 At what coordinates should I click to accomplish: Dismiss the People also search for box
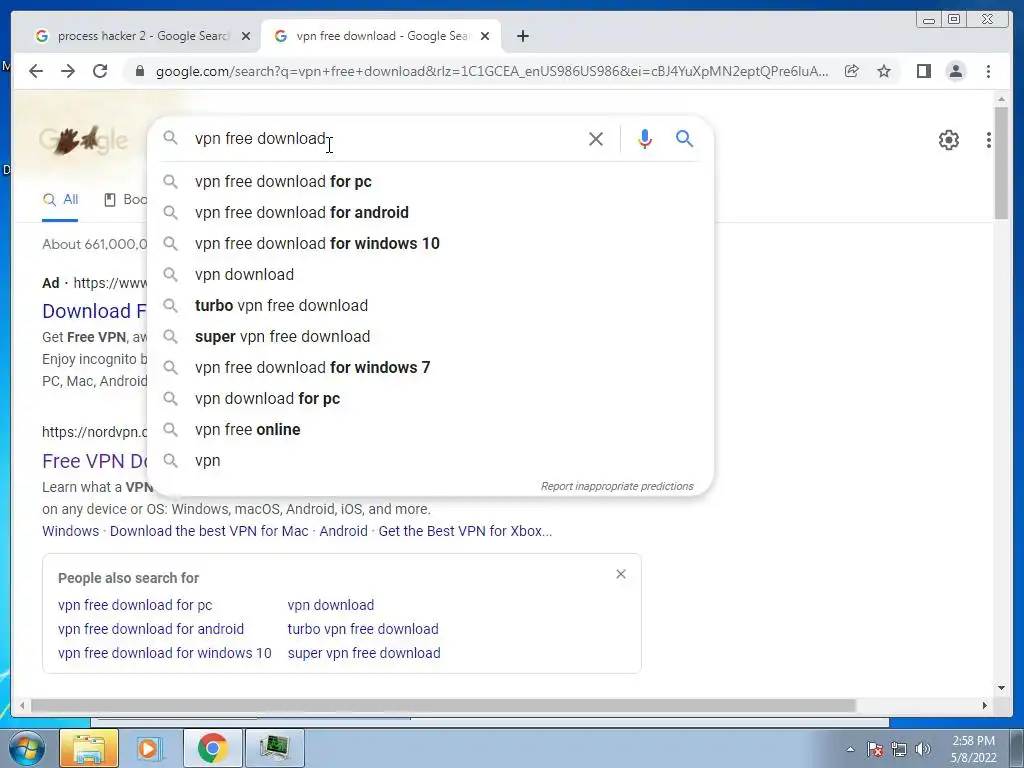620,574
